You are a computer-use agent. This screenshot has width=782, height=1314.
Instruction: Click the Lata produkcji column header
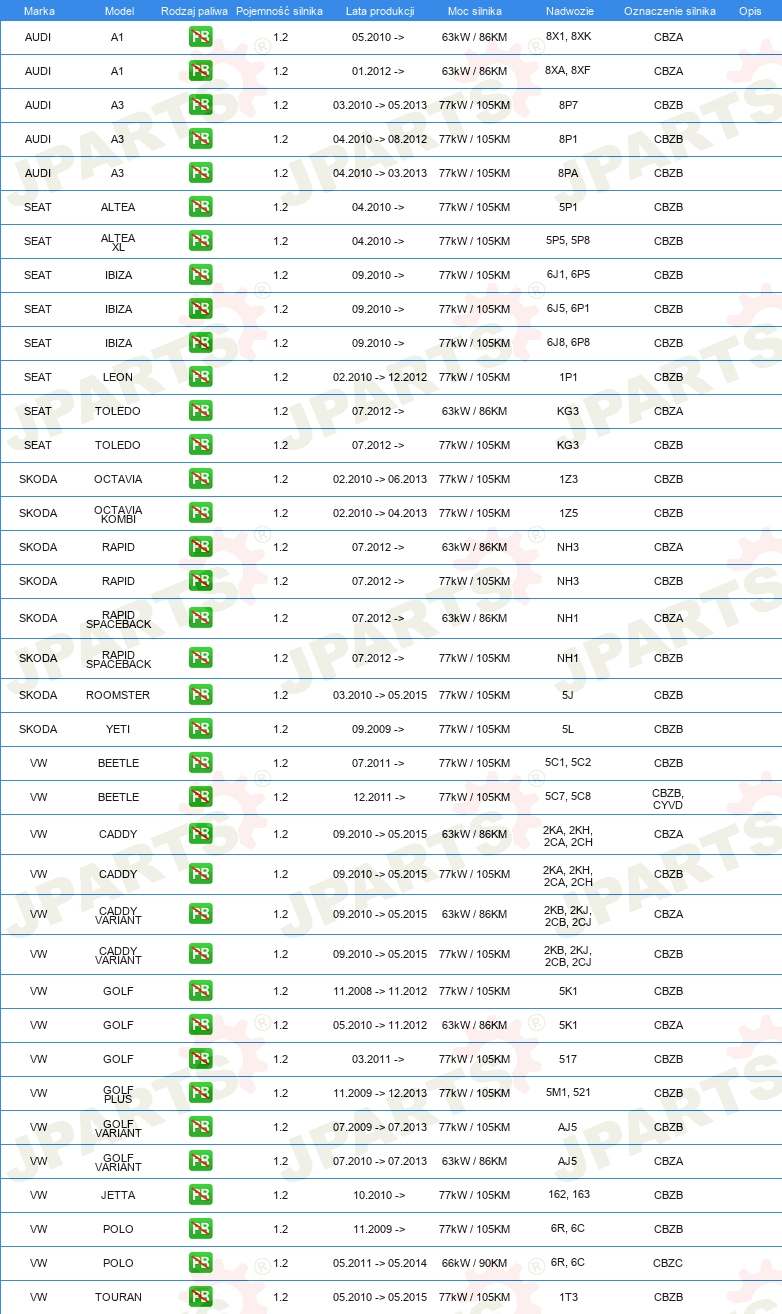point(380,11)
